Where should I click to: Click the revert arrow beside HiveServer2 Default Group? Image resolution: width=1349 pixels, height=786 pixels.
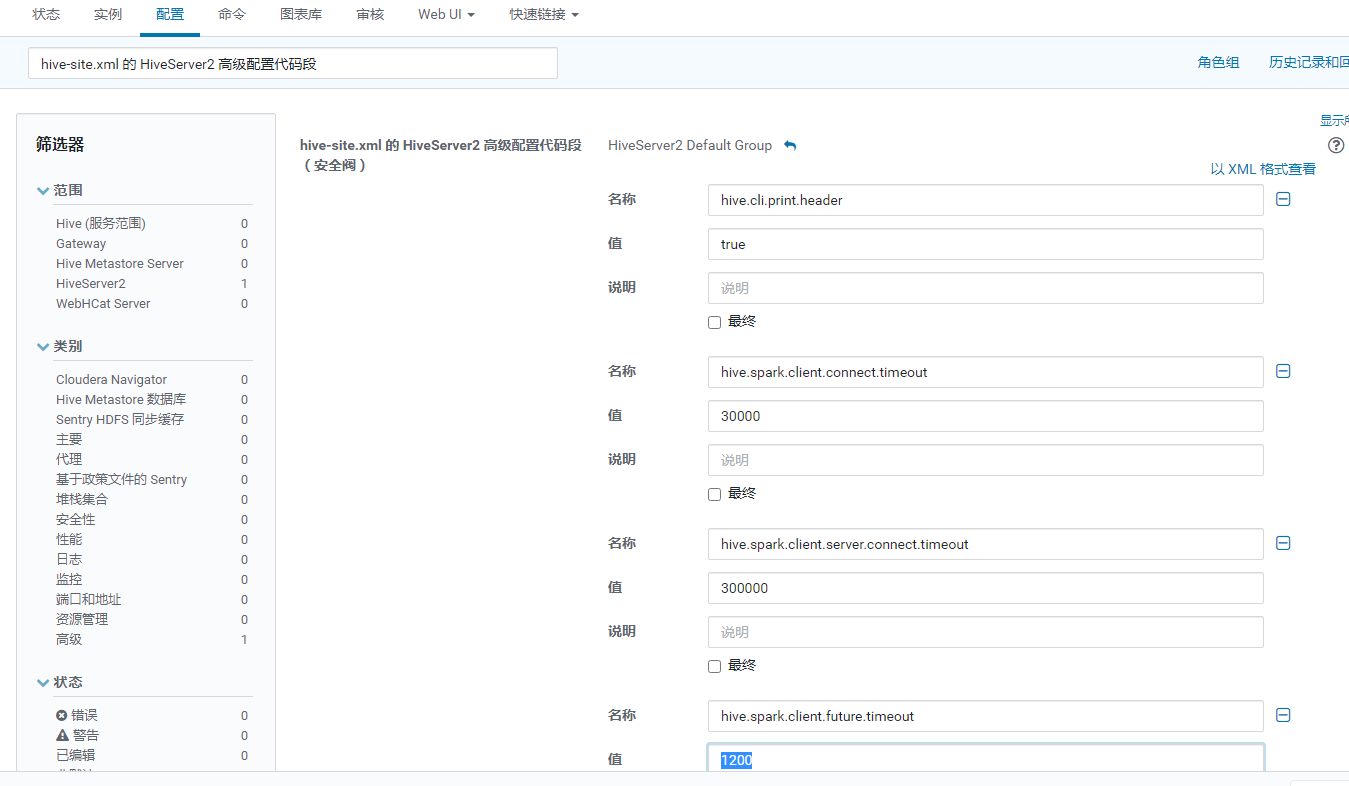coord(789,145)
